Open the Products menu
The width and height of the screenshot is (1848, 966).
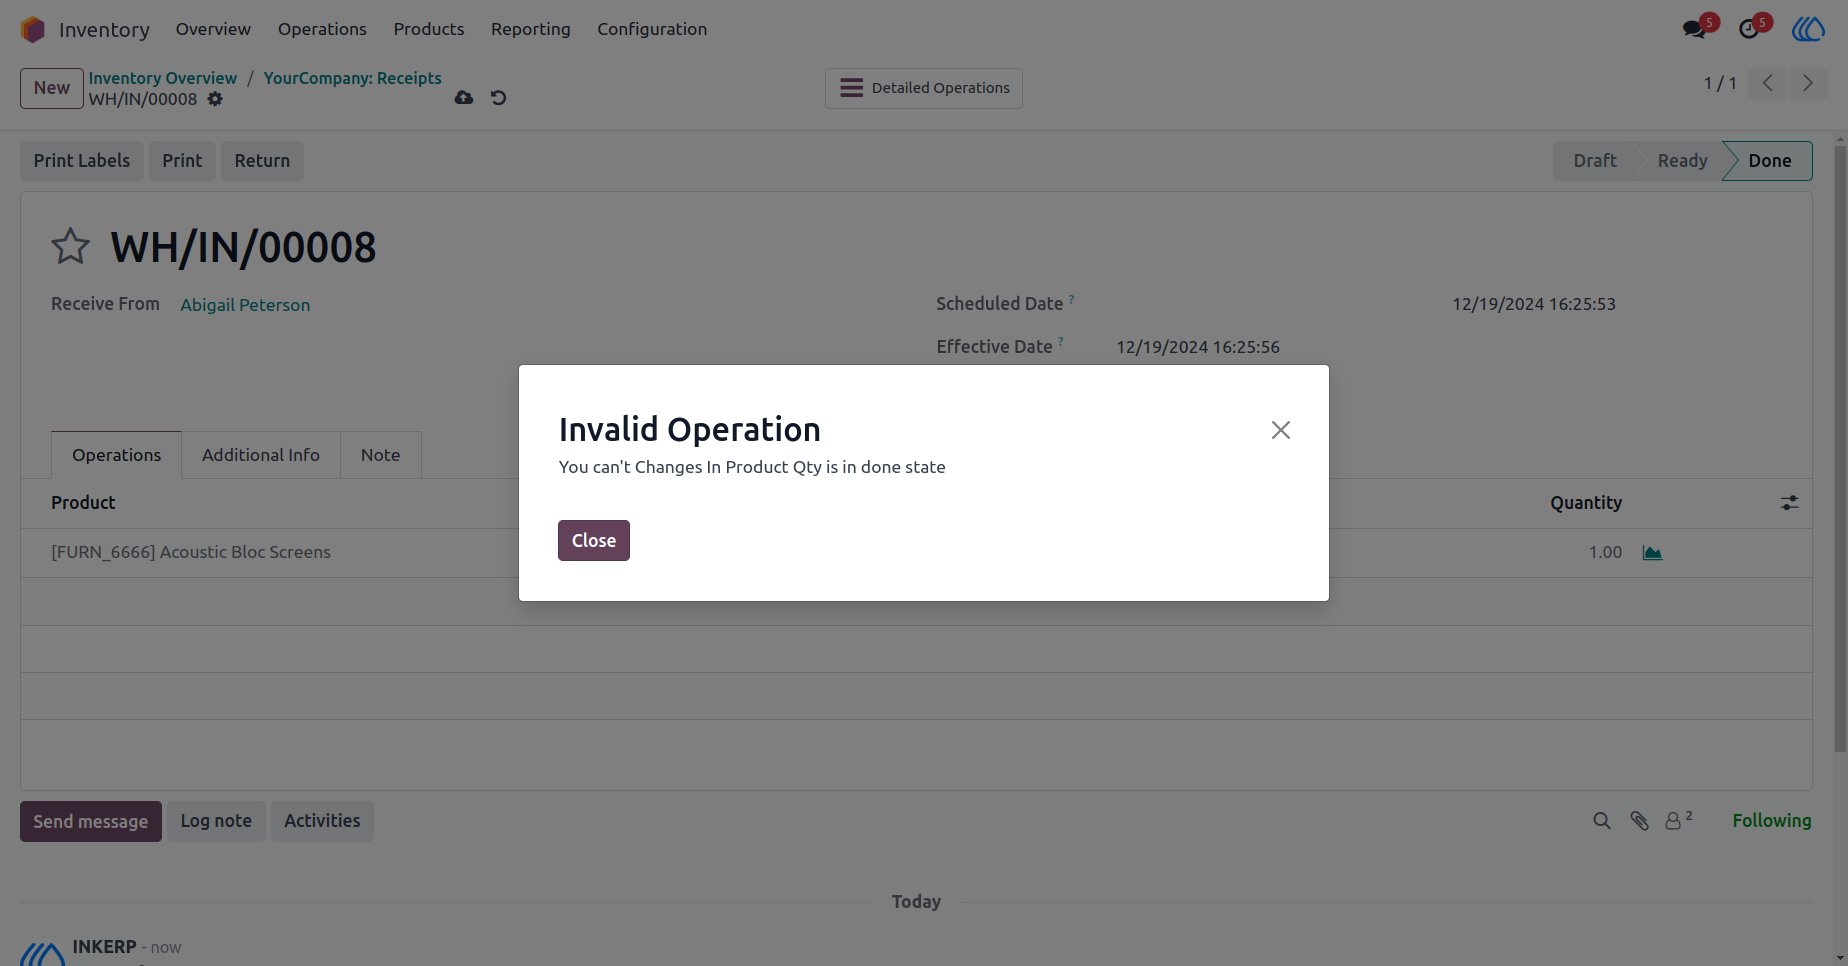coord(429,30)
